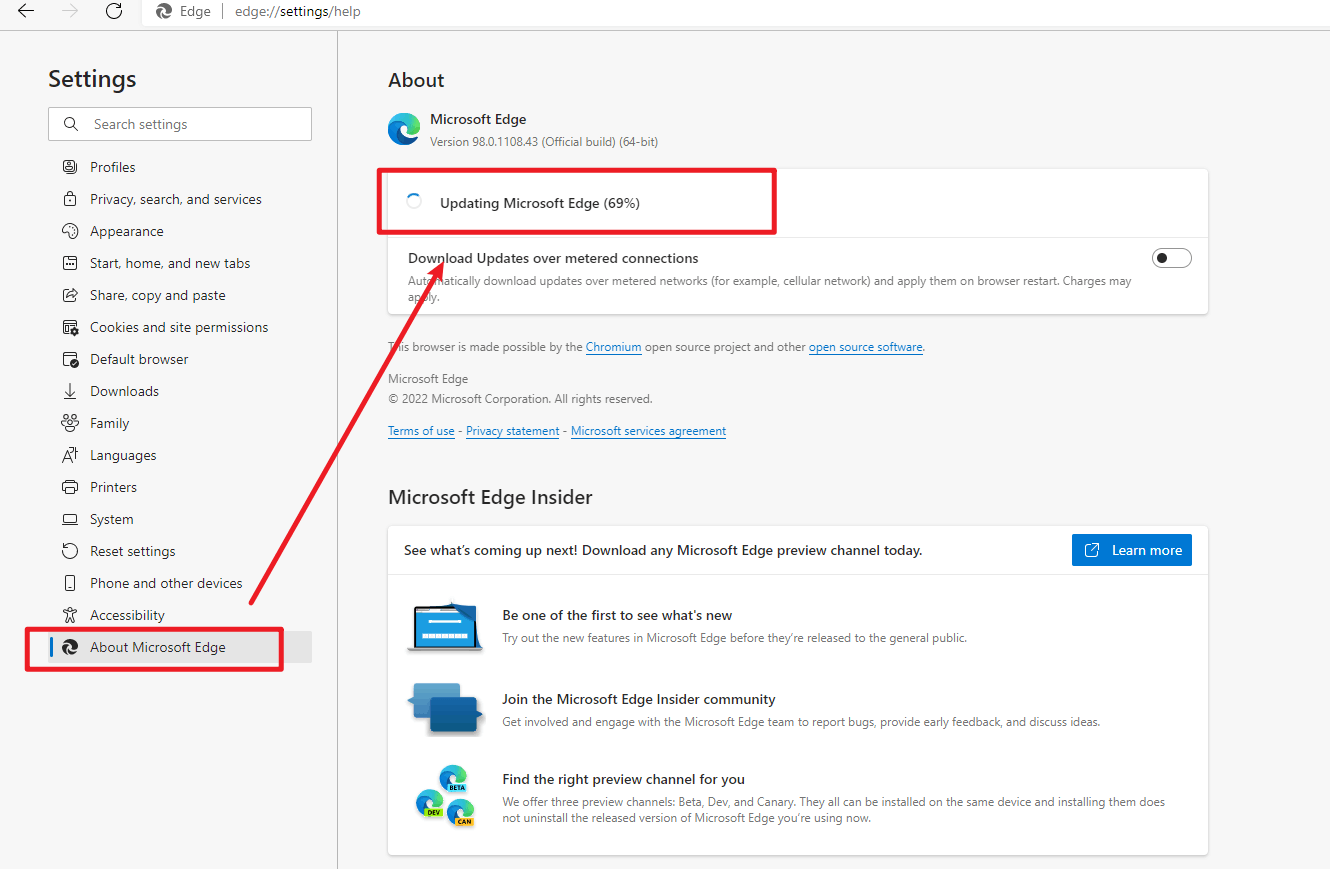This screenshot has width=1330, height=869.
Task: Click the padlock icon for Privacy settings
Action: click(70, 199)
